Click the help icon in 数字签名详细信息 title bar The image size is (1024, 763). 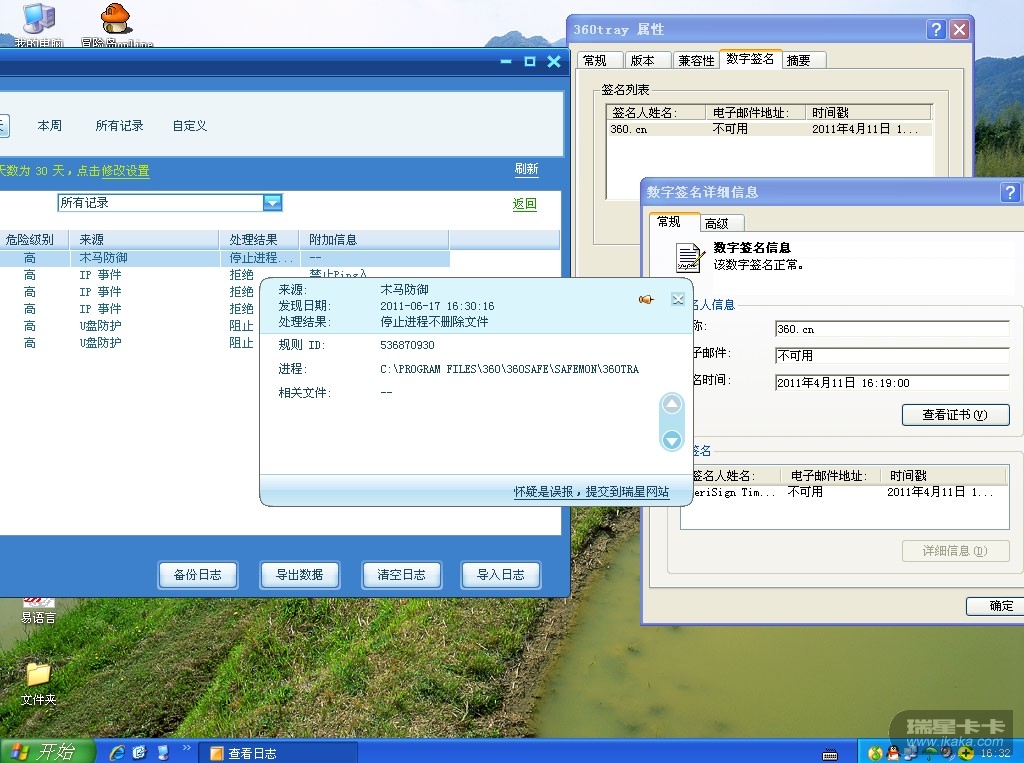click(x=1010, y=192)
